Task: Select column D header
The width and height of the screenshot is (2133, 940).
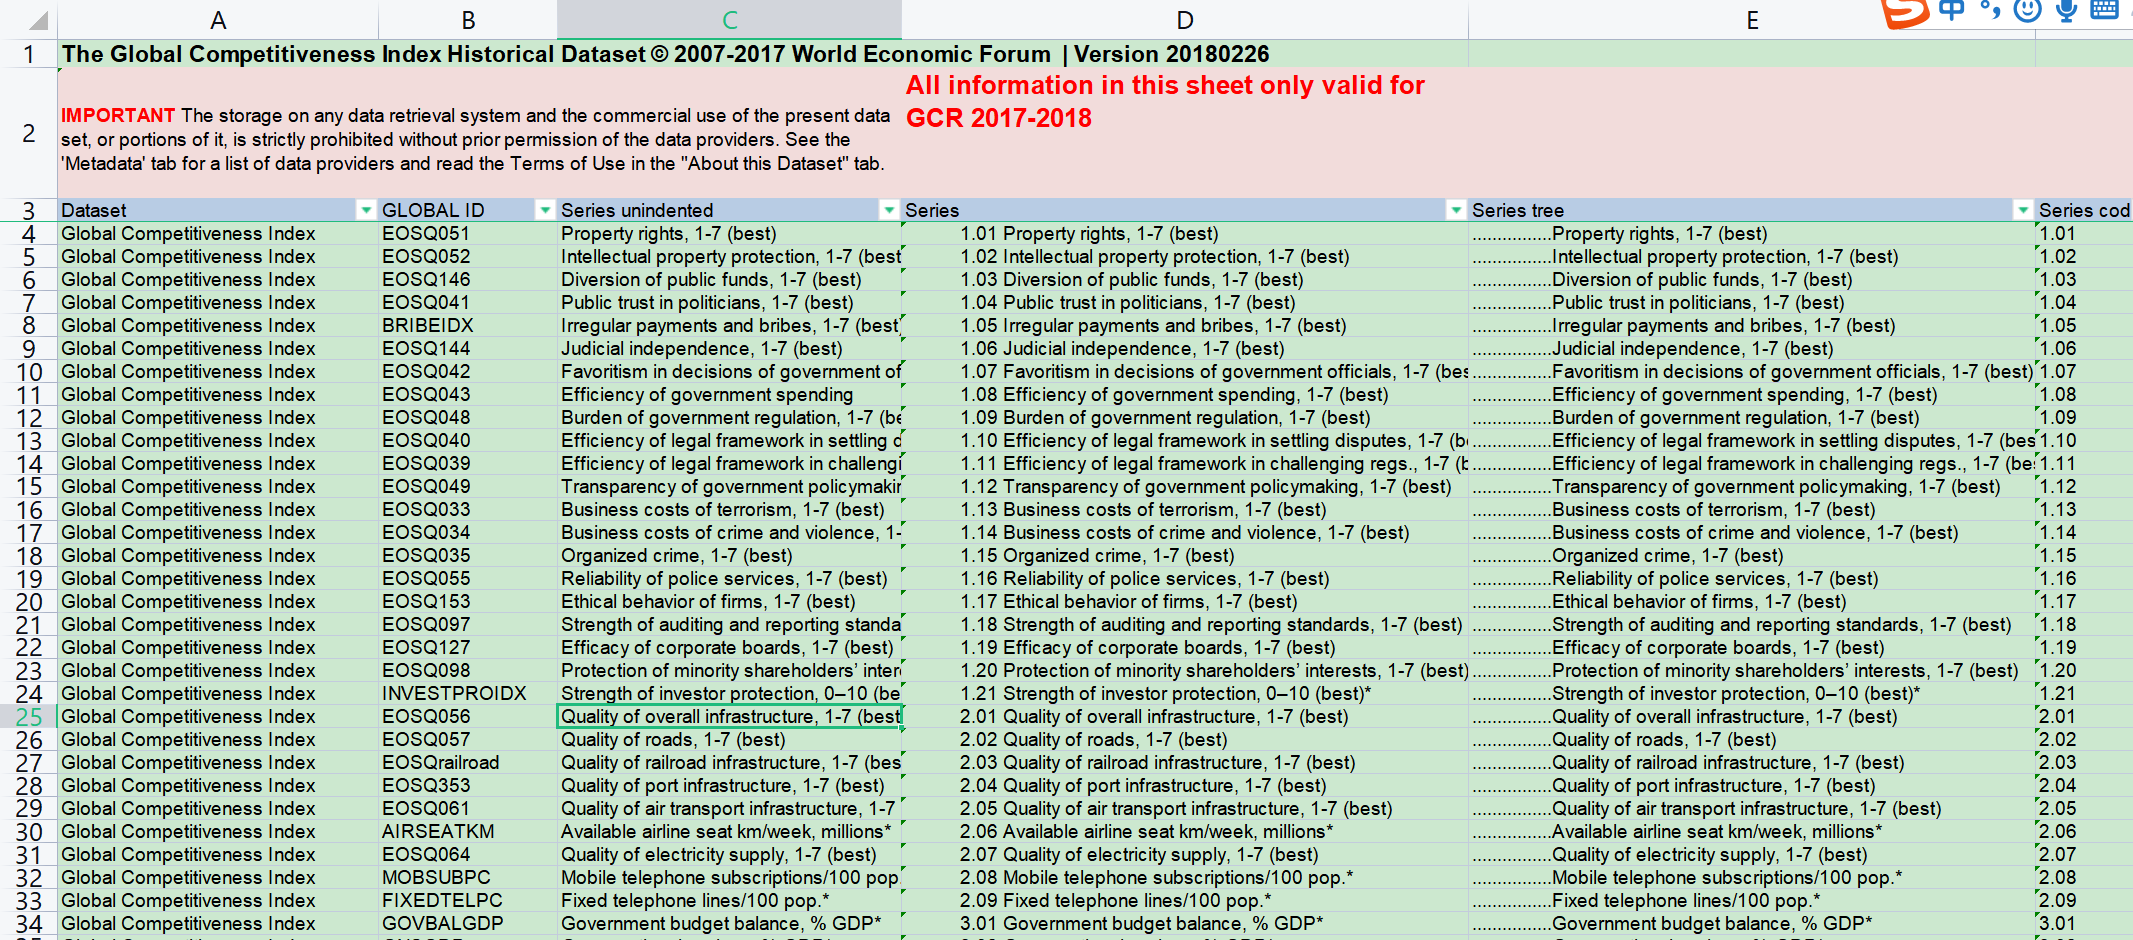Action: point(1185,20)
